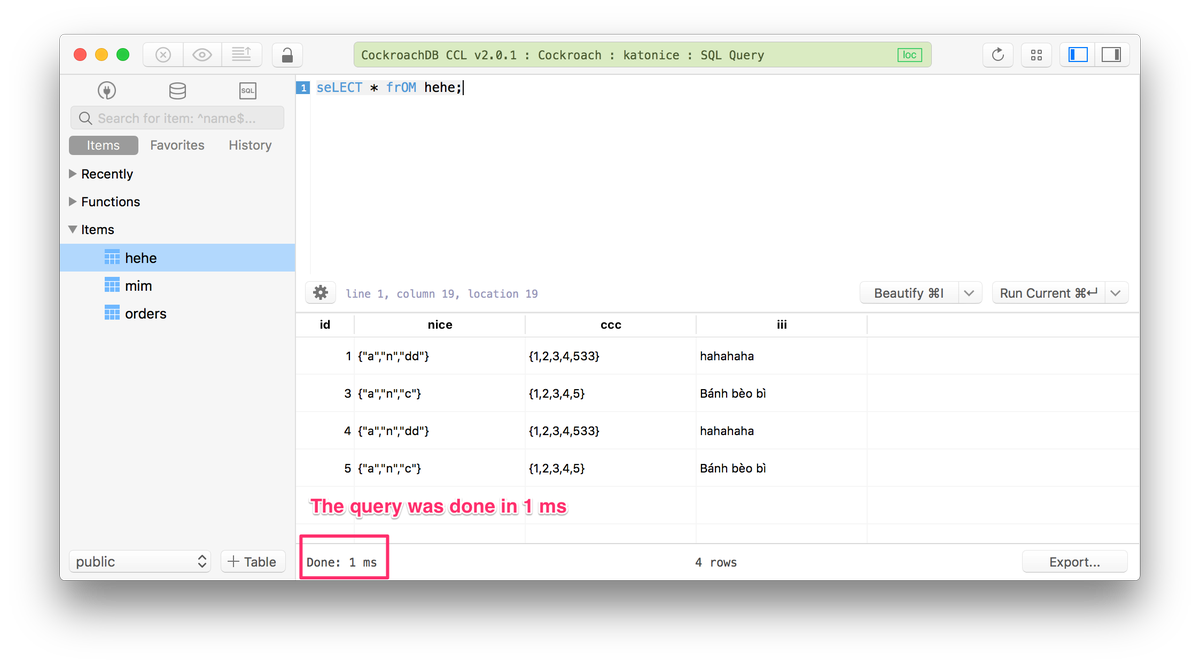The width and height of the screenshot is (1200, 666).
Task: Click the editor settings gear icon
Action: click(x=320, y=293)
